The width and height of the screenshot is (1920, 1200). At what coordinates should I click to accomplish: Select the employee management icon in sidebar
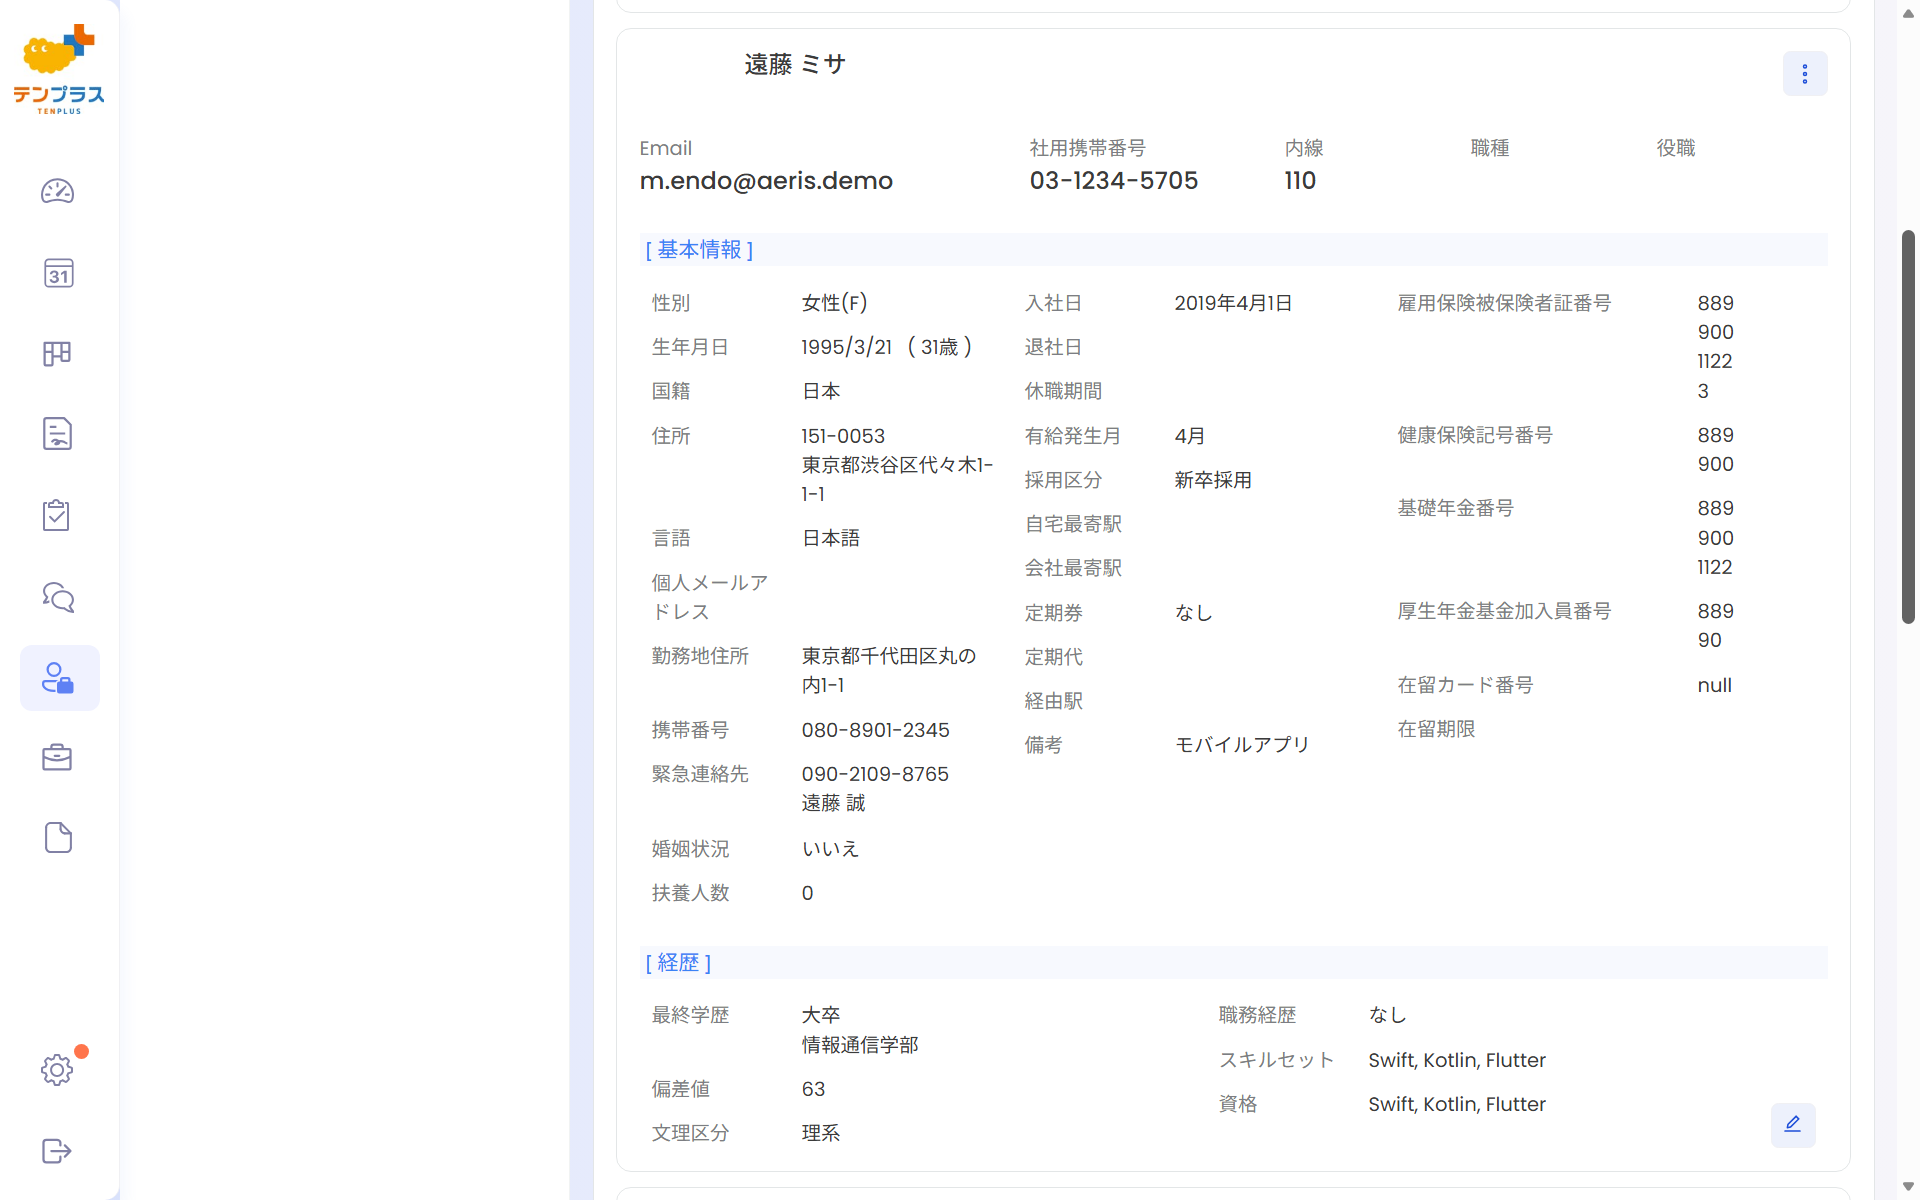tap(59, 678)
